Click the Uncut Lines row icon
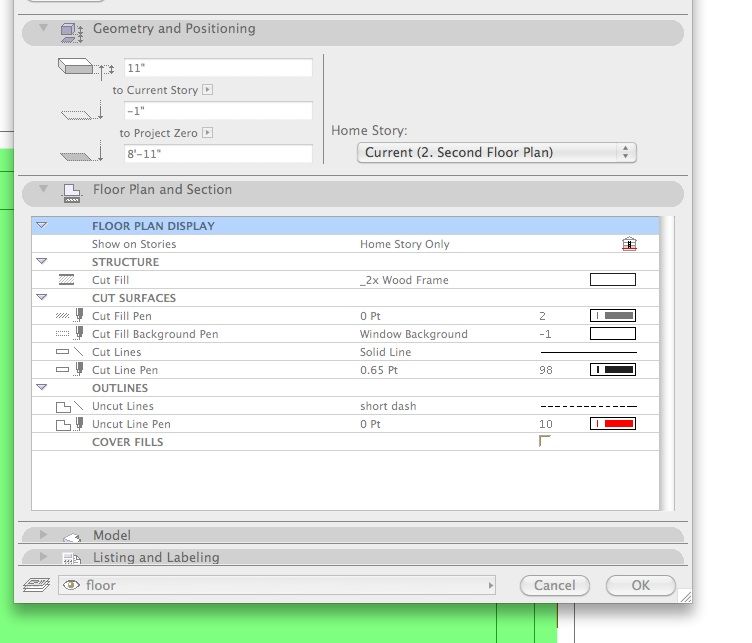Screen dimensions: 752x643 coord(70,407)
